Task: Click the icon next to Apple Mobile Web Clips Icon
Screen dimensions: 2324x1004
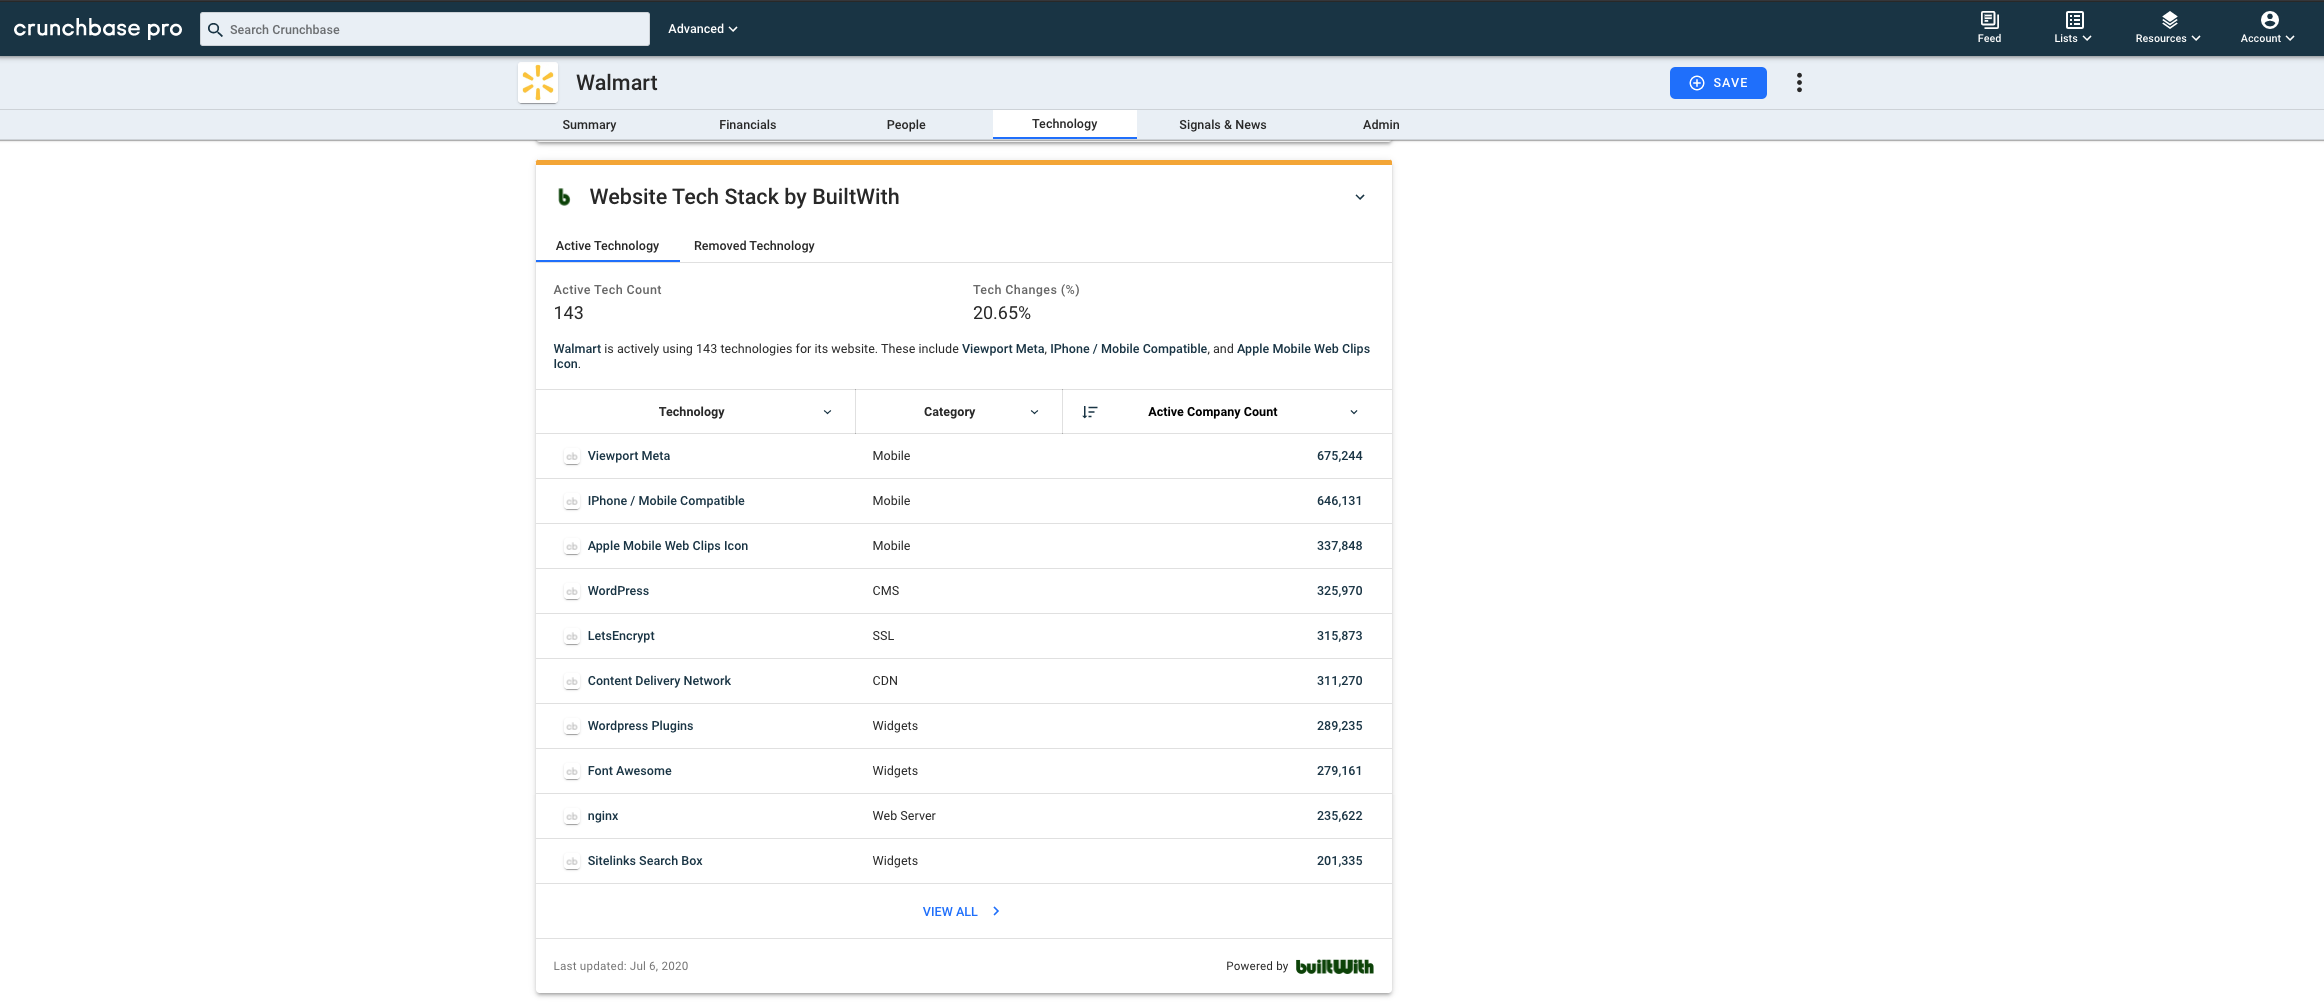Action: pyautogui.click(x=572, y=546)
